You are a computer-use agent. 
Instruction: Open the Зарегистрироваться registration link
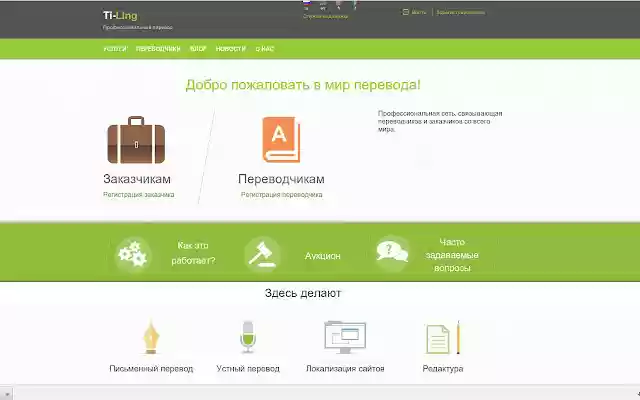click(x=460, y=12)
